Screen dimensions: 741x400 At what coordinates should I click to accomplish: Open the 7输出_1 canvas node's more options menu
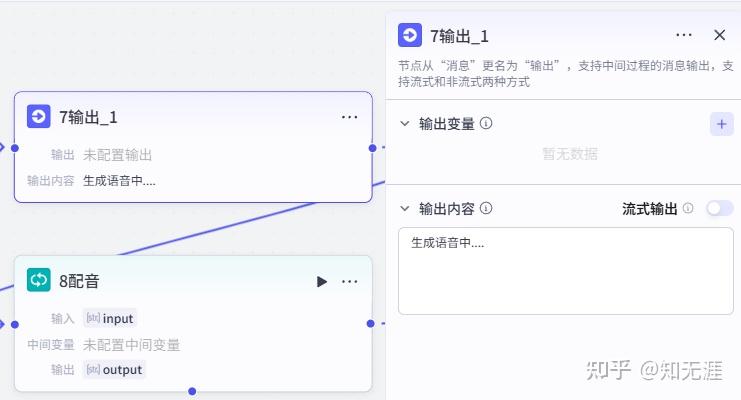(349, 117)
